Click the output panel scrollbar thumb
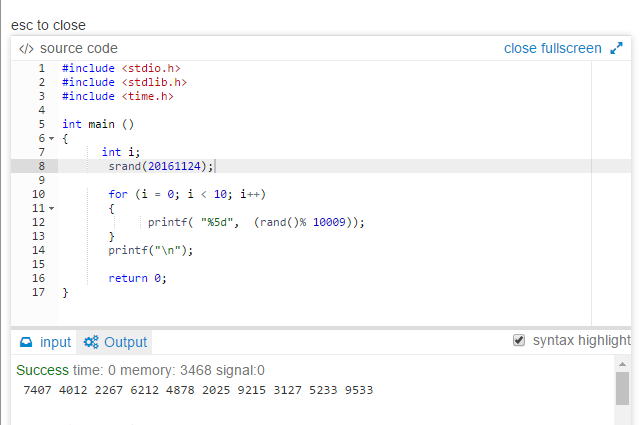 point(622,388)
